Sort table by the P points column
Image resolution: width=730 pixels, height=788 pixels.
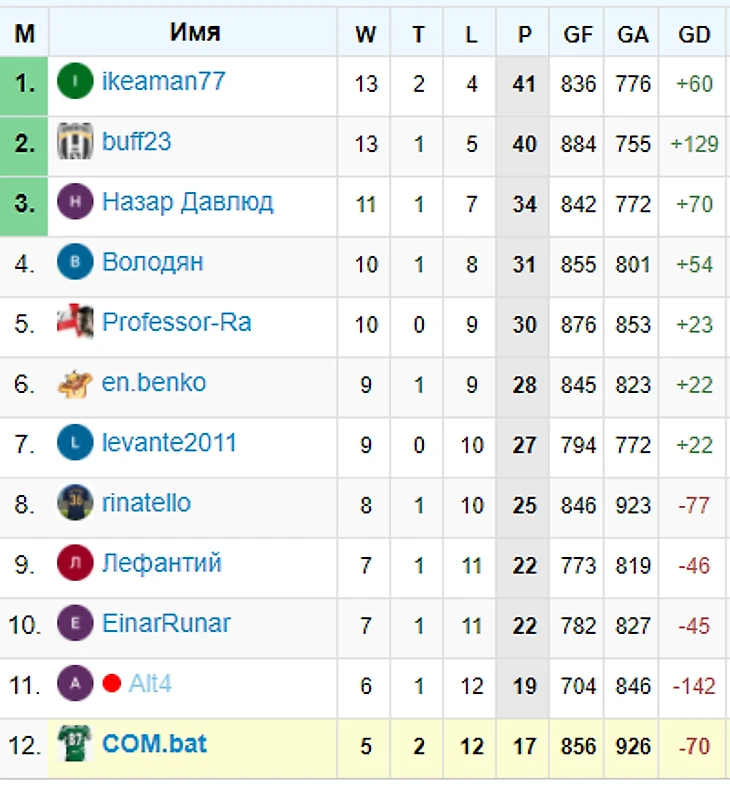(524, 34)
